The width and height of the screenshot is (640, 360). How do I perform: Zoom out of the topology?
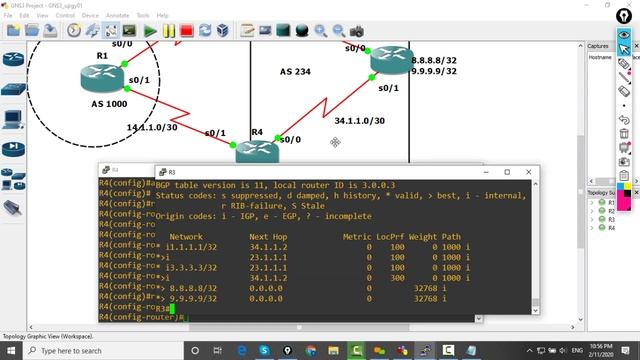click(x=339, y=31)
